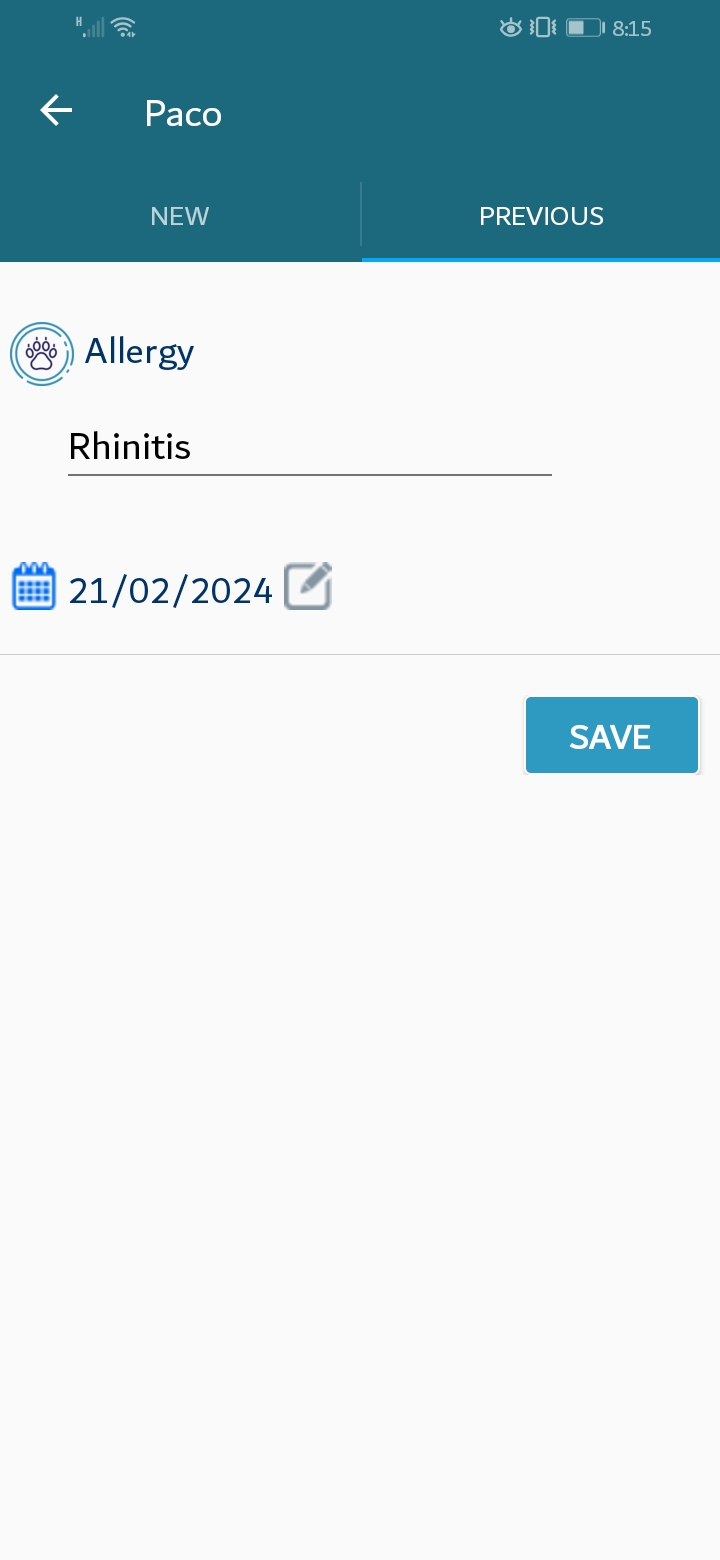Screen dimensions: 720x1560
Task: Tap the Paco title in header
Action: pyautogui.click(x=183, y=114)
